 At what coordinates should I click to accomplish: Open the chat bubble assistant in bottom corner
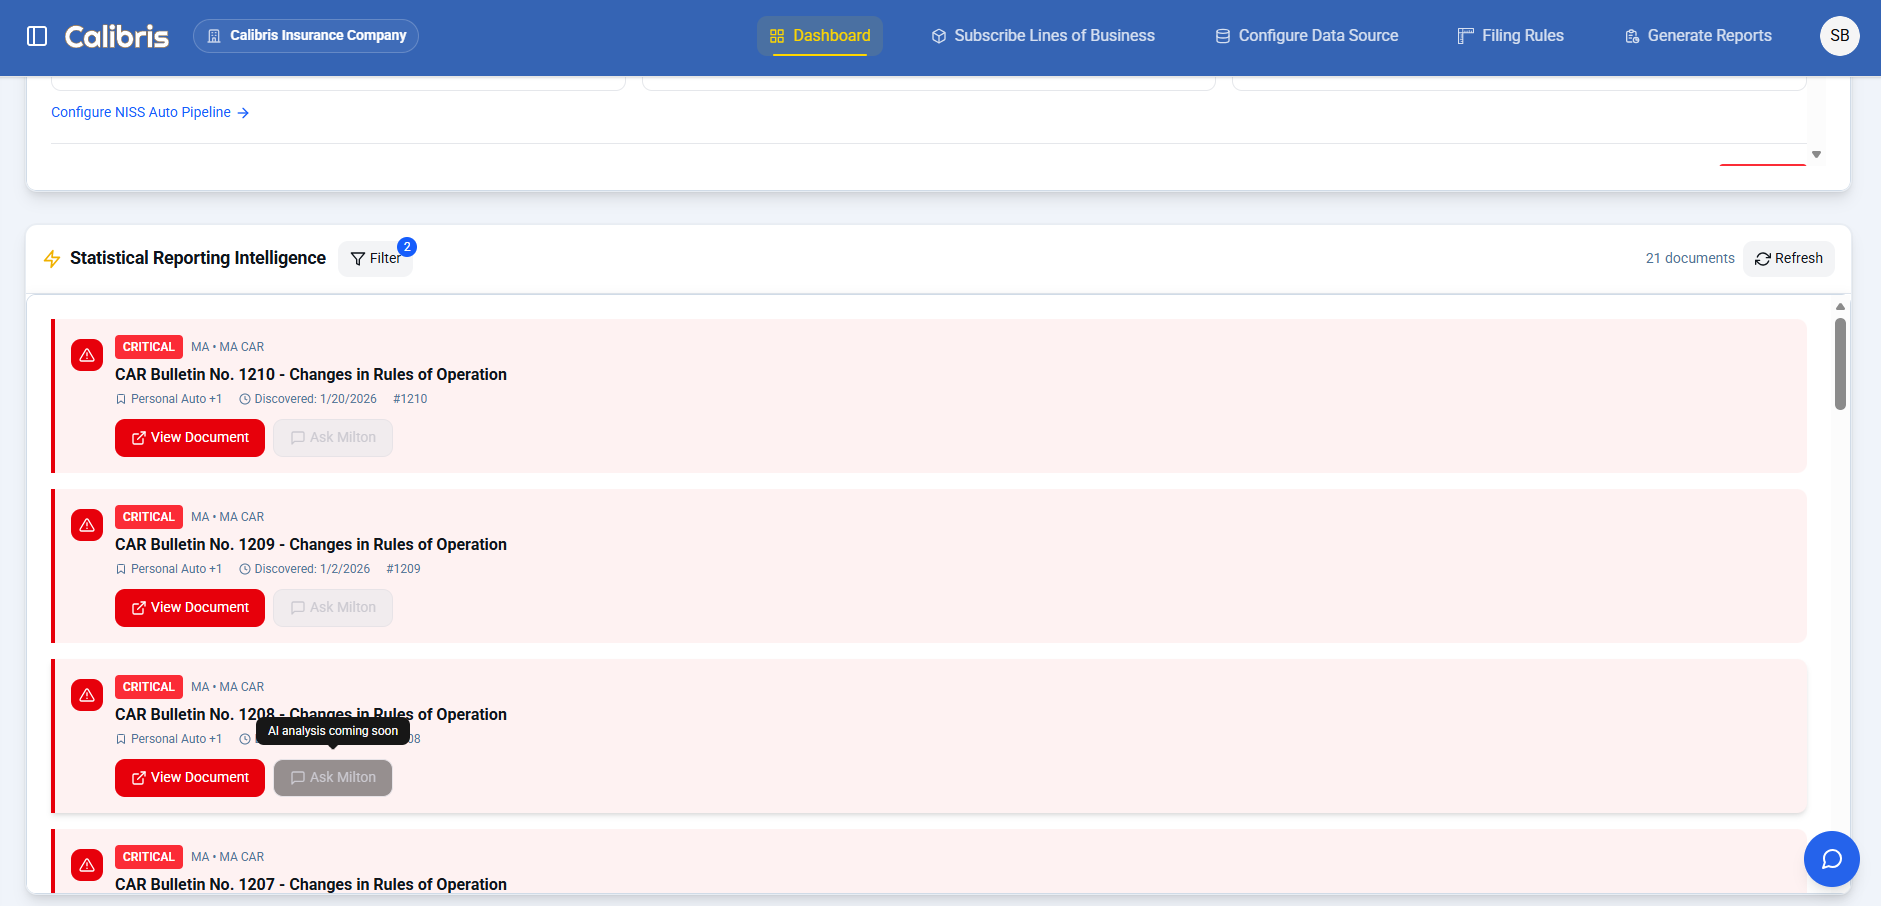click(1831, 858)
